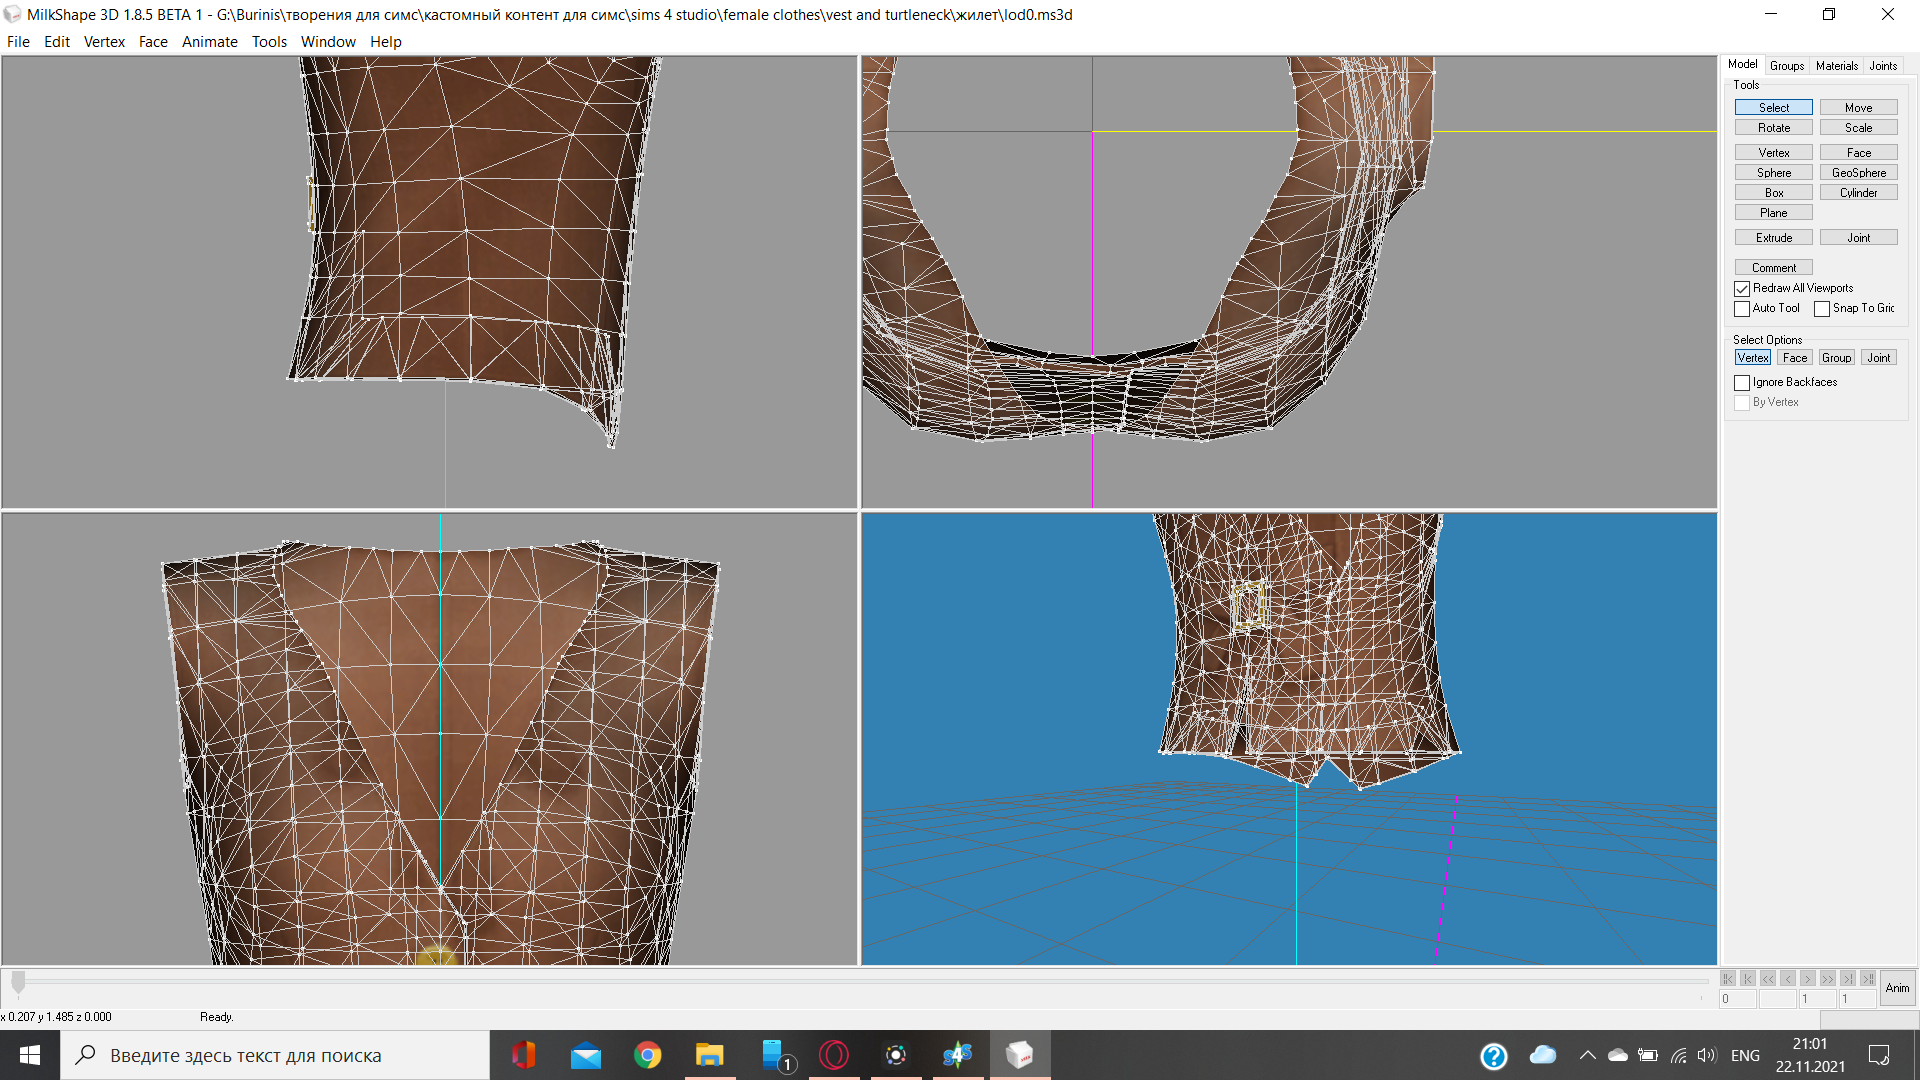Switch to the Groups tab
This screenshot has height=1080, width=1920.
coord(1786,66)
